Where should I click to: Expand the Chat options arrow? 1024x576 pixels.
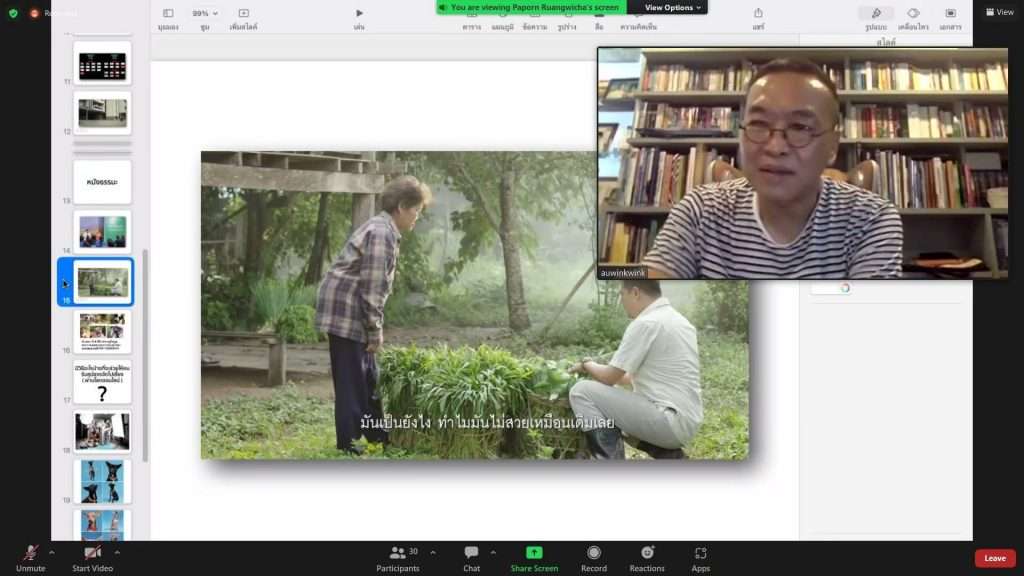tap(493, 552)
